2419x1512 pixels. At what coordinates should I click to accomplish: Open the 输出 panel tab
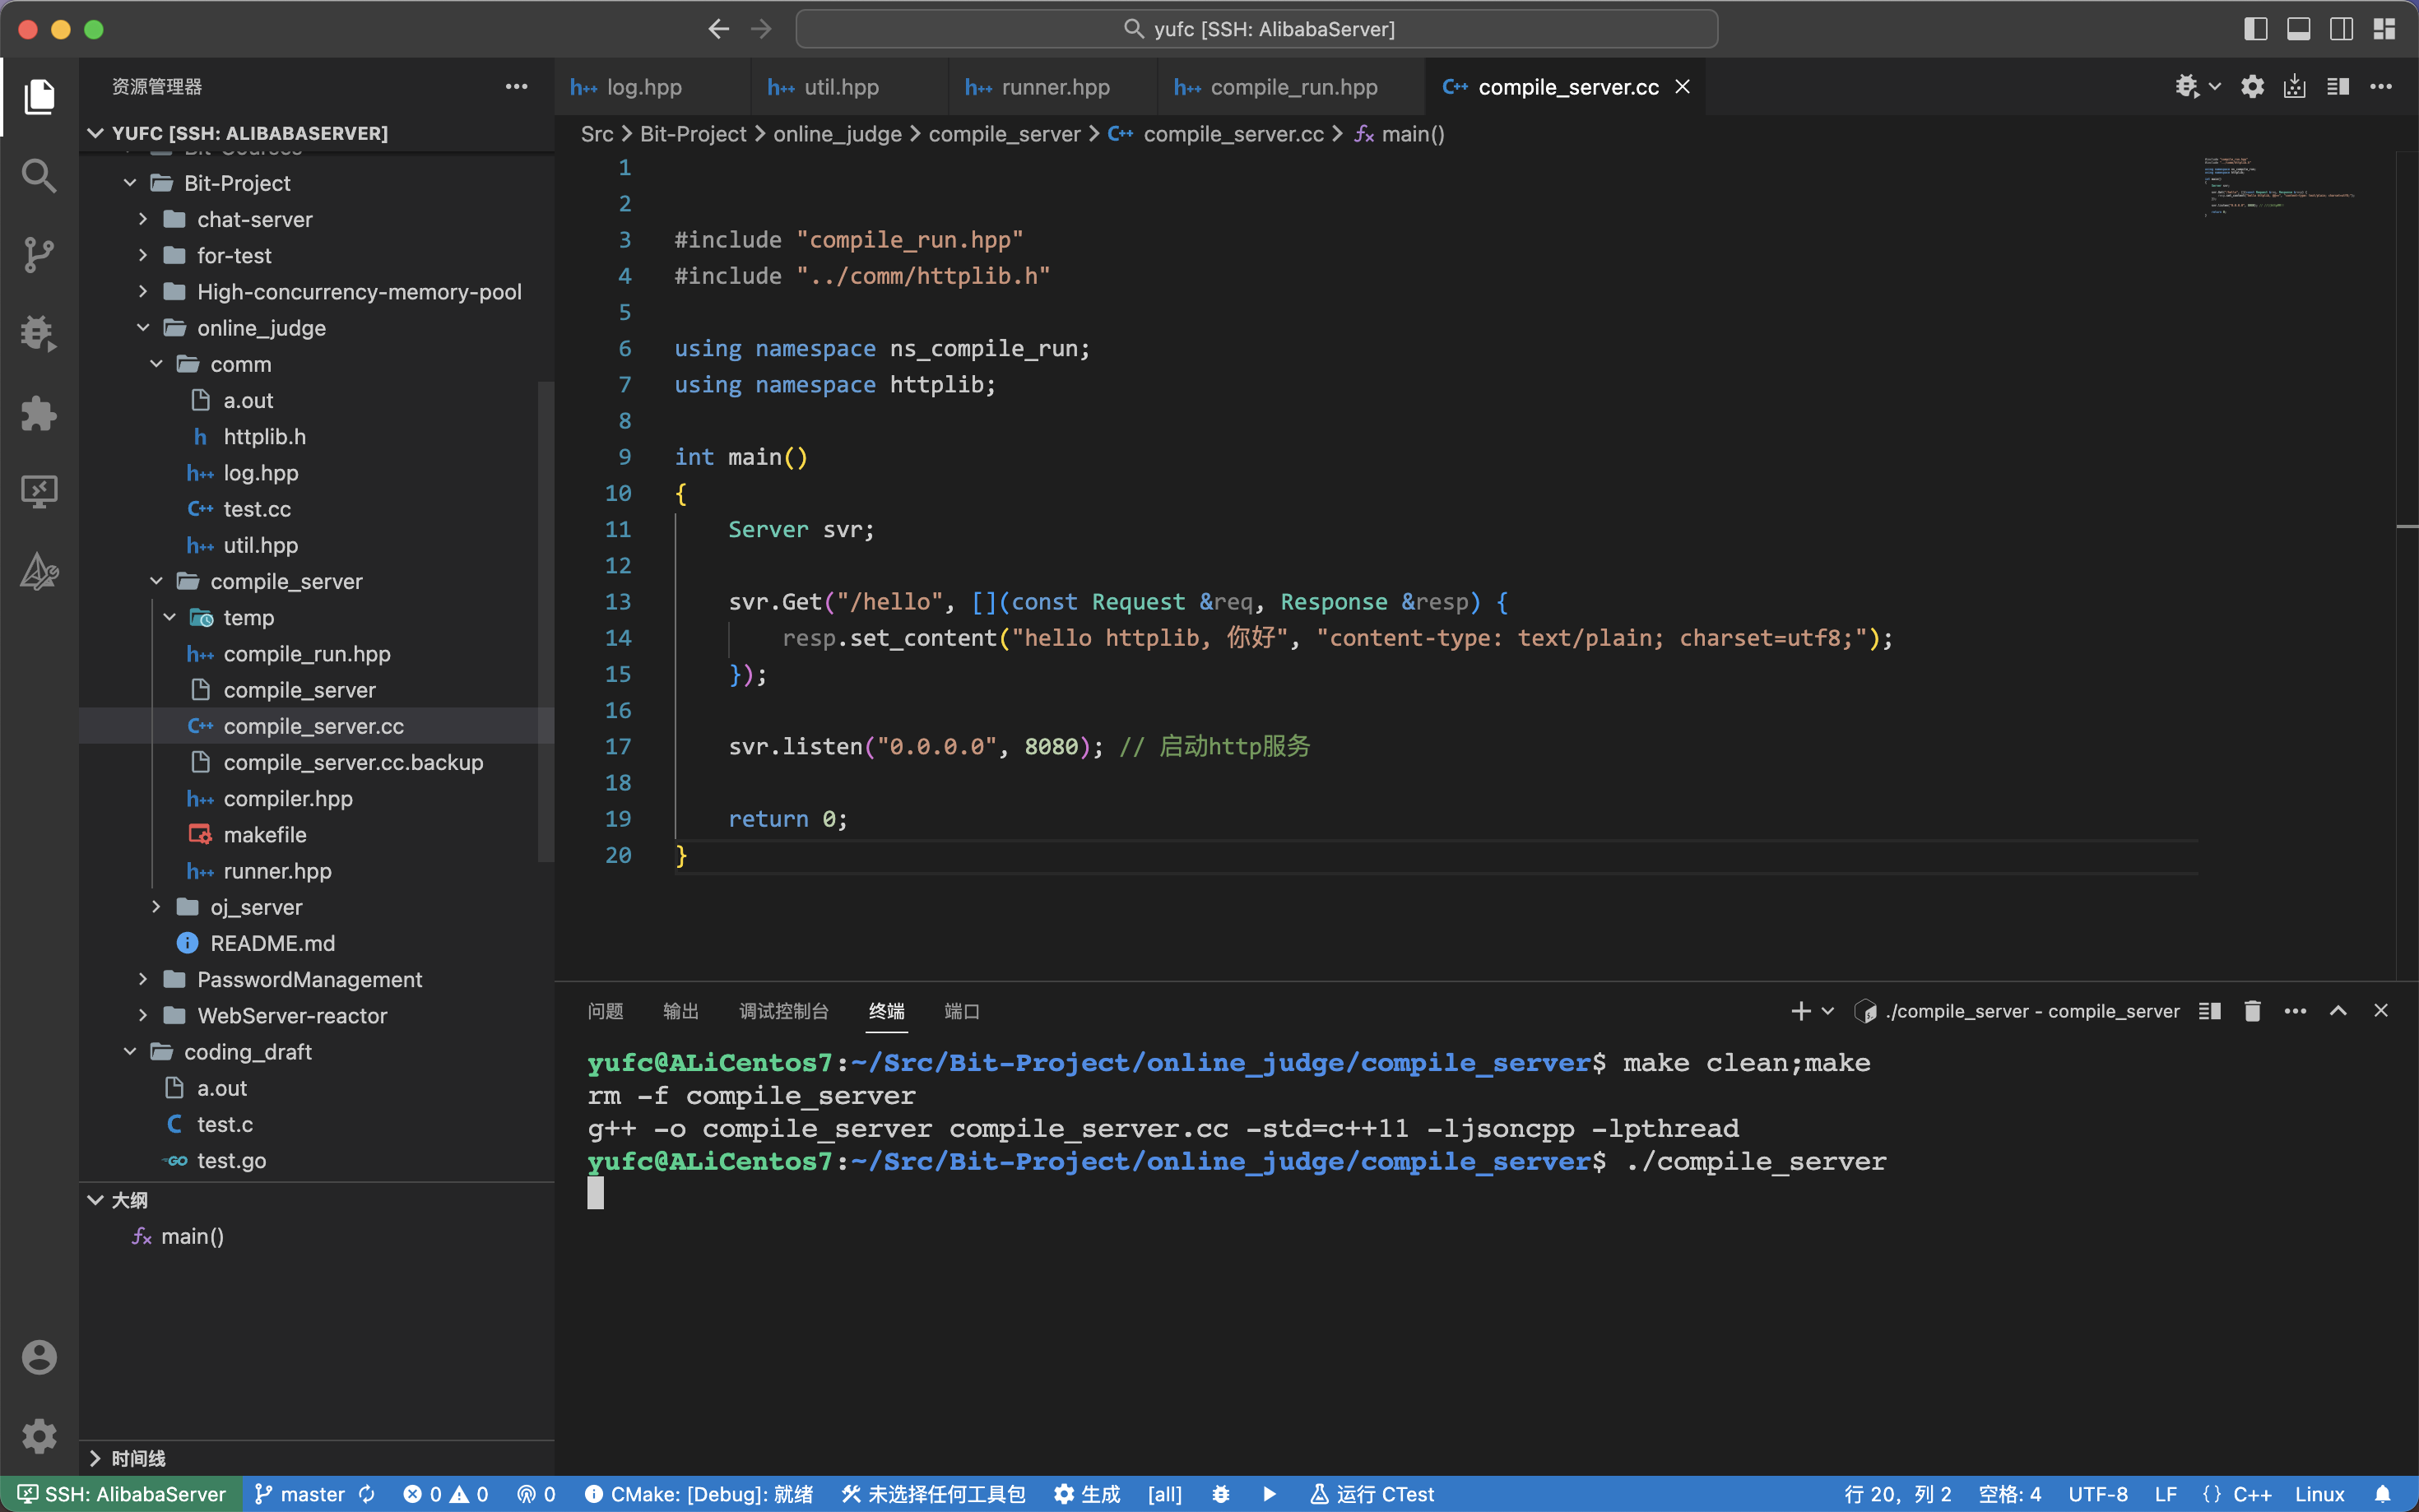pos(681,1011)
